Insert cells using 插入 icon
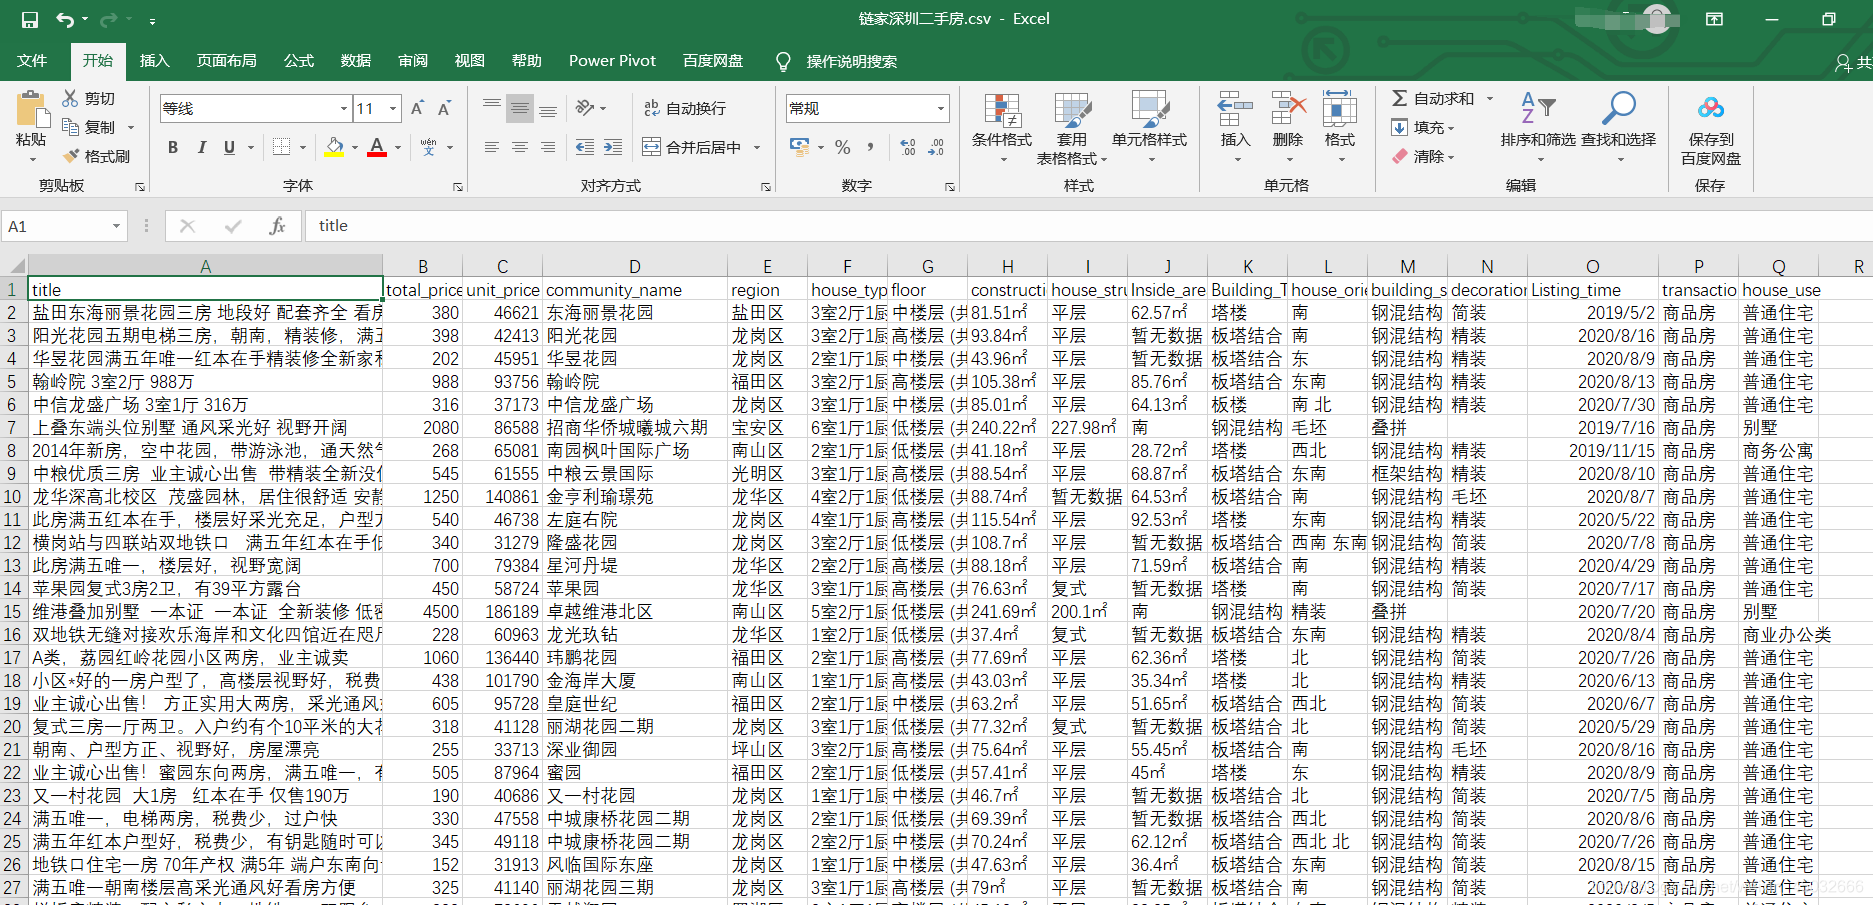The image size is (1873, 905). (1235, 127)
